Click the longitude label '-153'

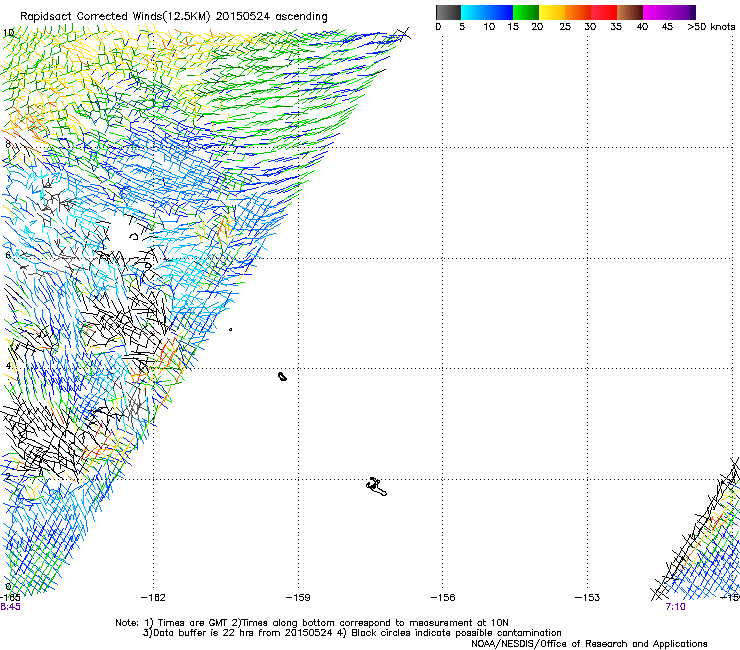(x=588, y=598)
